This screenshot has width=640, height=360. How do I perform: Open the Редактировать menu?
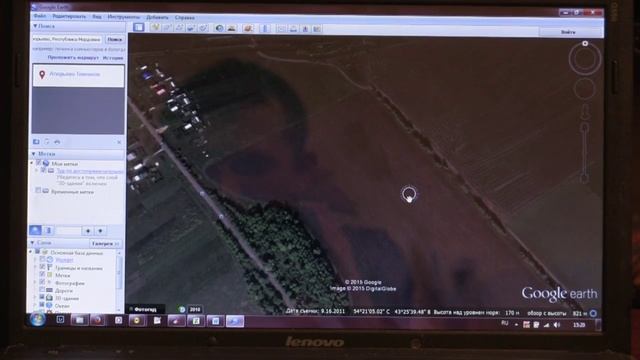[x=69, y=17]
